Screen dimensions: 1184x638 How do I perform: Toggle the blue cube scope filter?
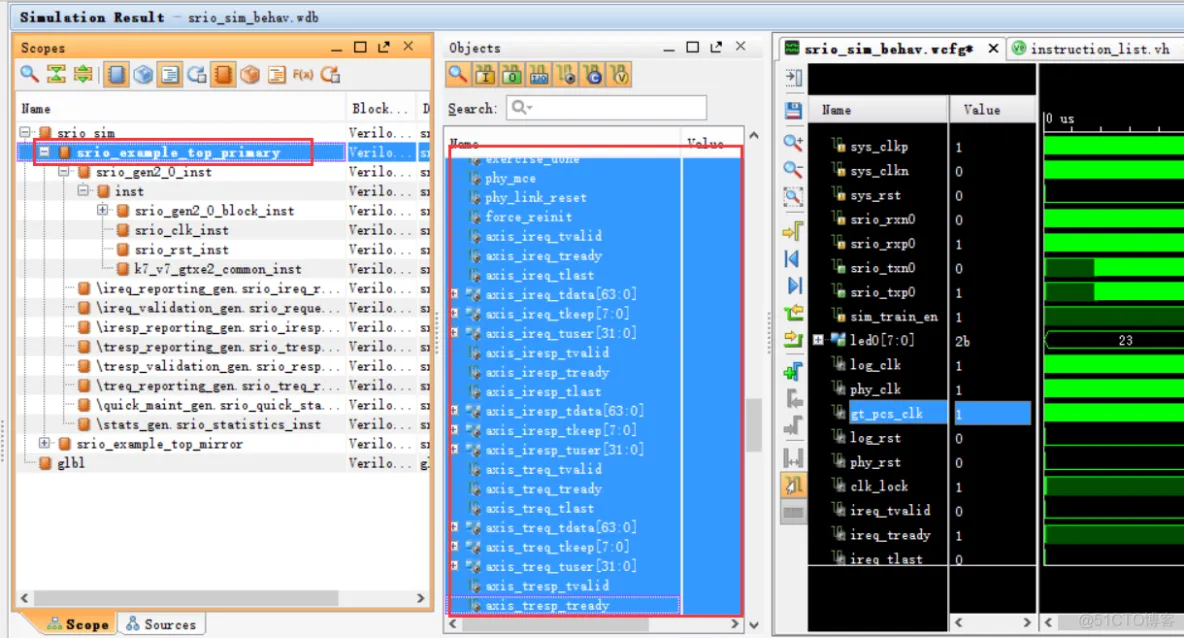coord(143,74)
